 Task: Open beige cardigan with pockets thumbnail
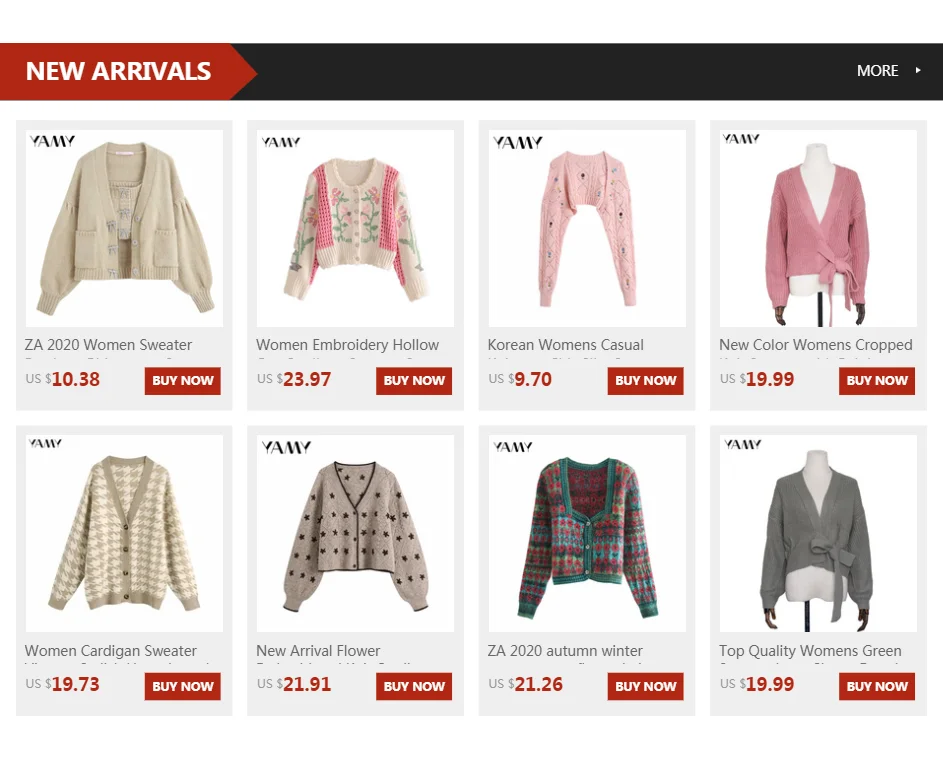tap(124, 229)
